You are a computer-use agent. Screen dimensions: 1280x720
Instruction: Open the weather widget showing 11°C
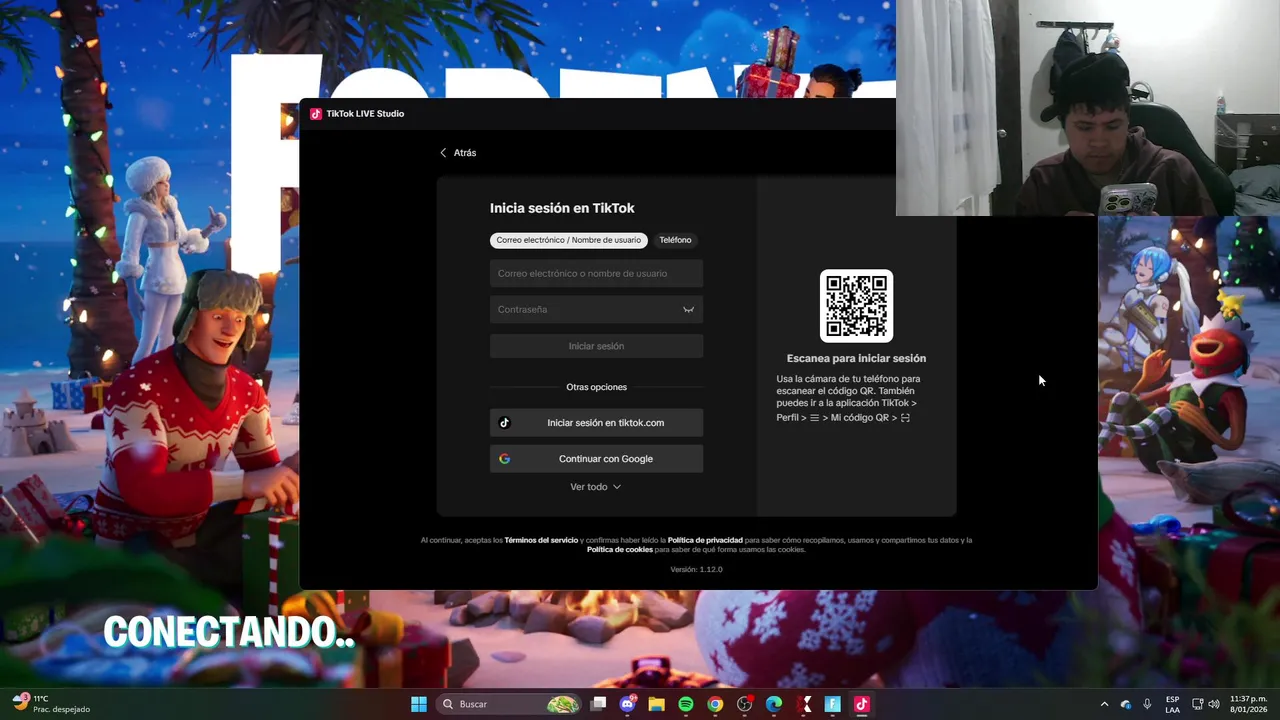point(50,704)
